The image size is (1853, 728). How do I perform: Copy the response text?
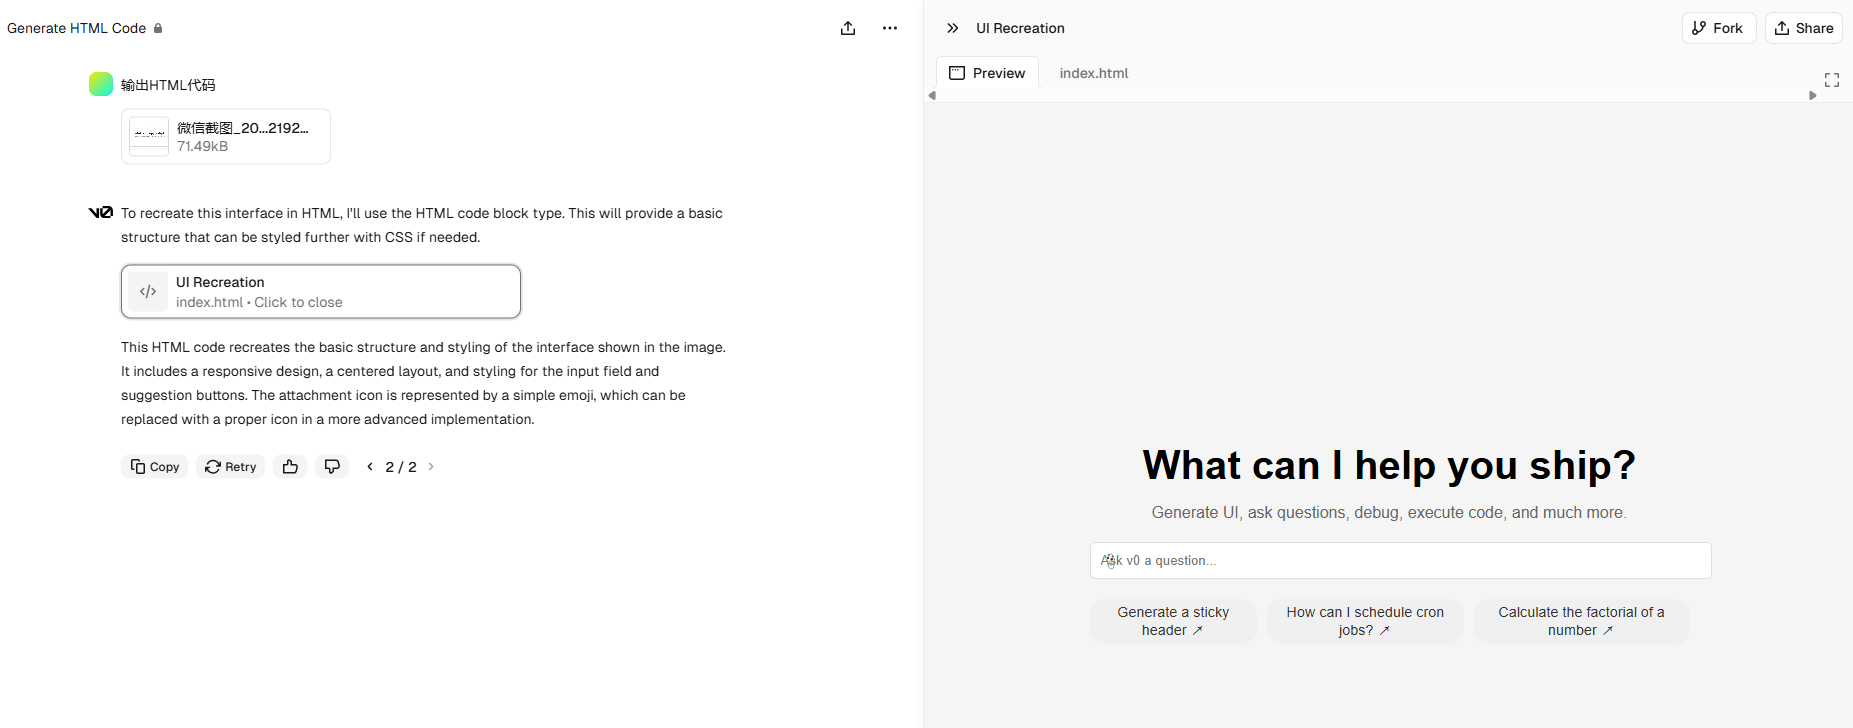click(x=155, y=467)
